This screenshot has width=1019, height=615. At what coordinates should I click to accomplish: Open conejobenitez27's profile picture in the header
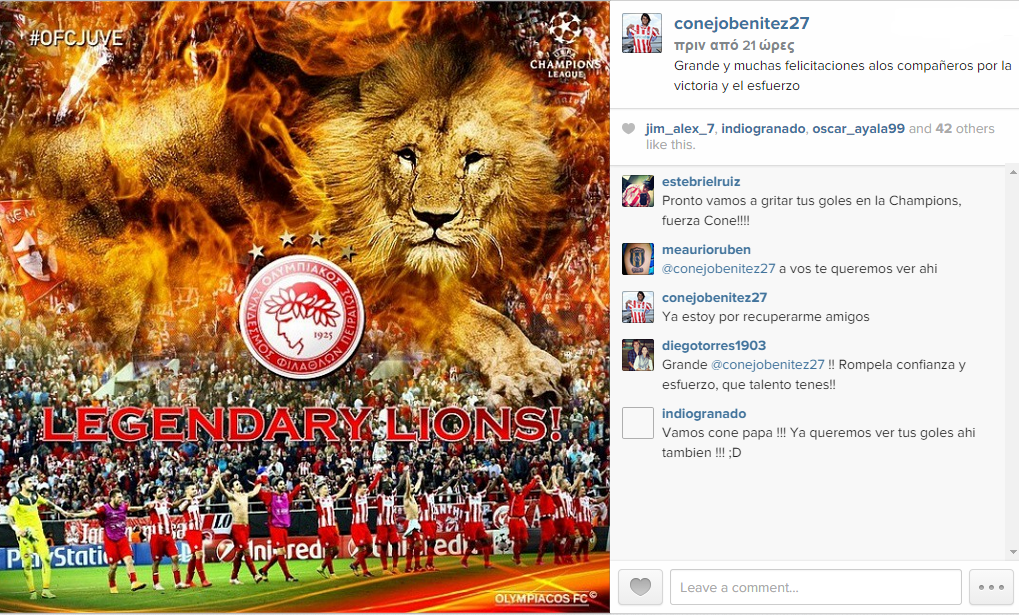point(642,33)
